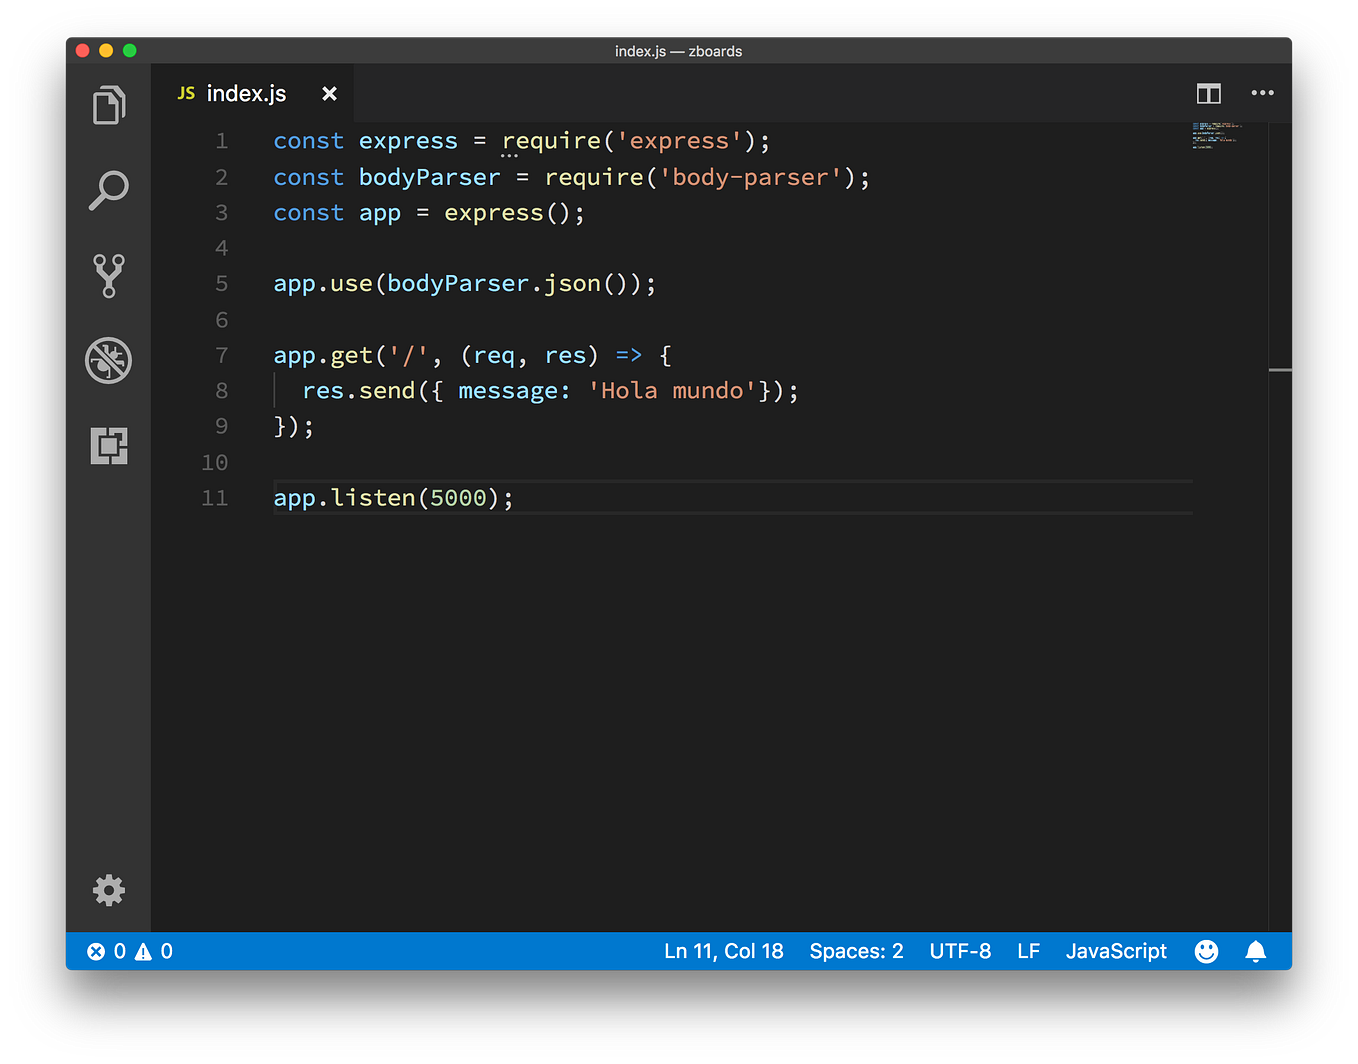Viewport: 1358px width, 1064px height.
Task: Check errors via the error count indicator
Action: tap(106, 951)
